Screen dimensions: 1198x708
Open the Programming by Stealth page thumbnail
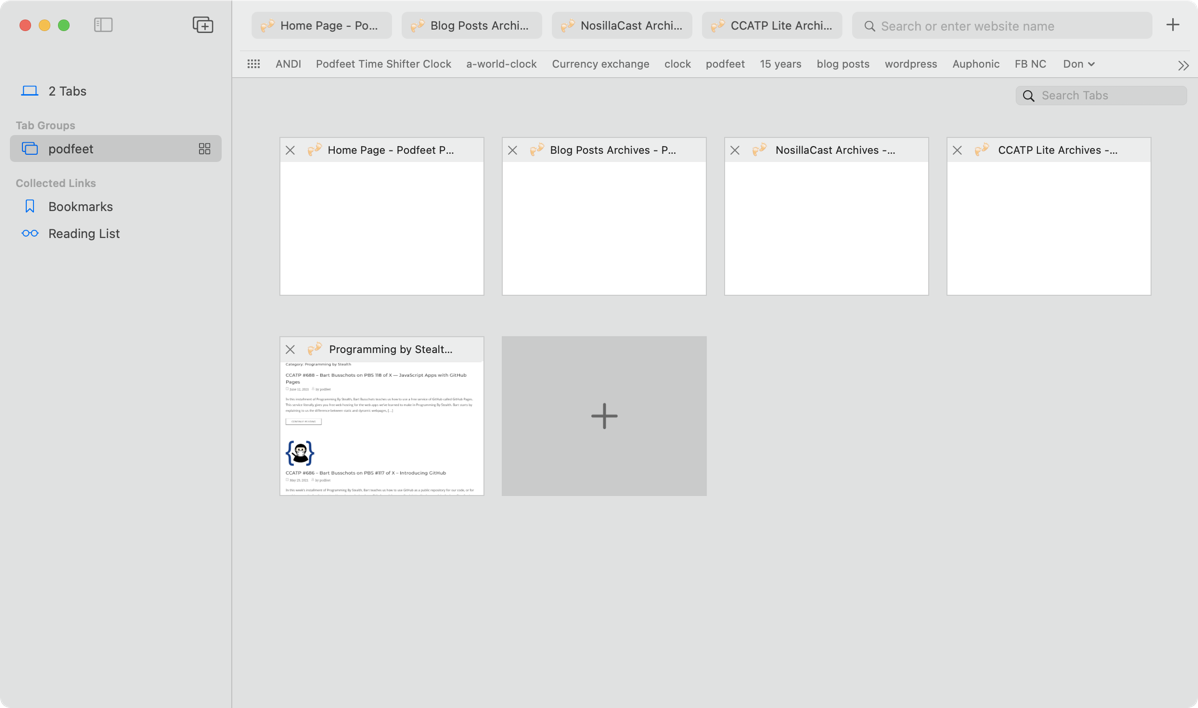pos(382,428)
